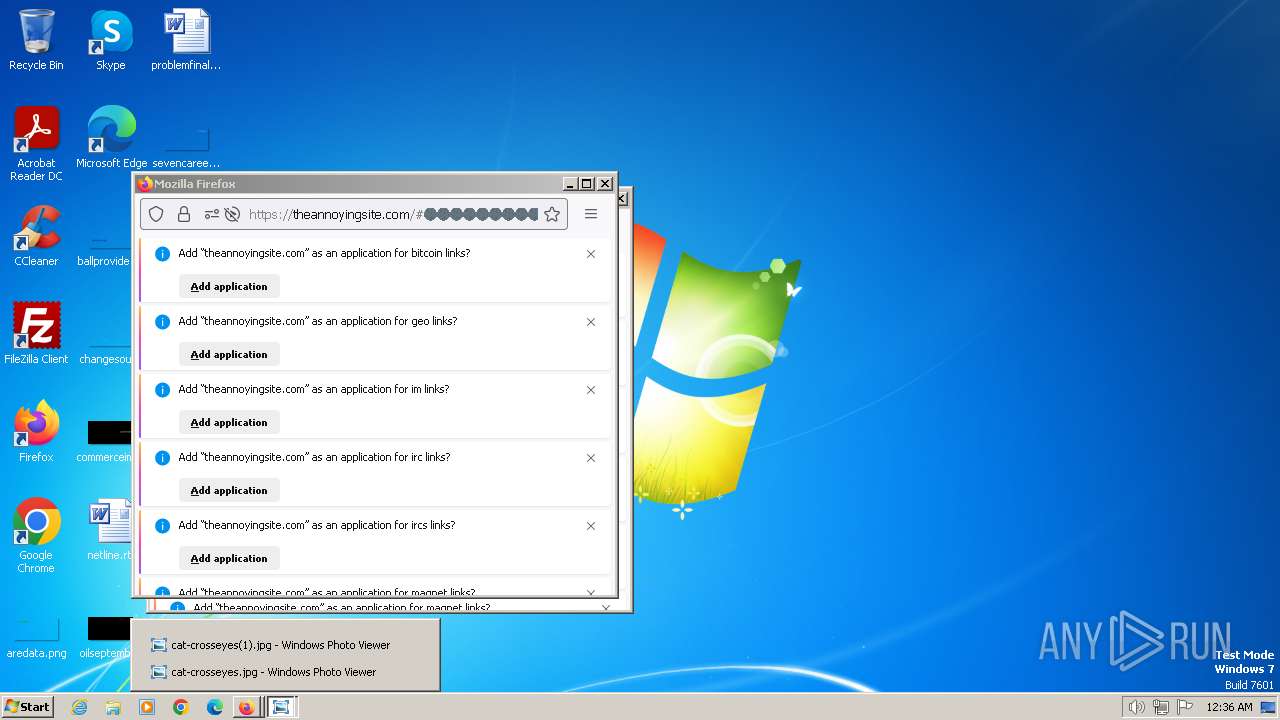Open the Start menu
Screen dimensions: 1280x720
pos(27,707)
